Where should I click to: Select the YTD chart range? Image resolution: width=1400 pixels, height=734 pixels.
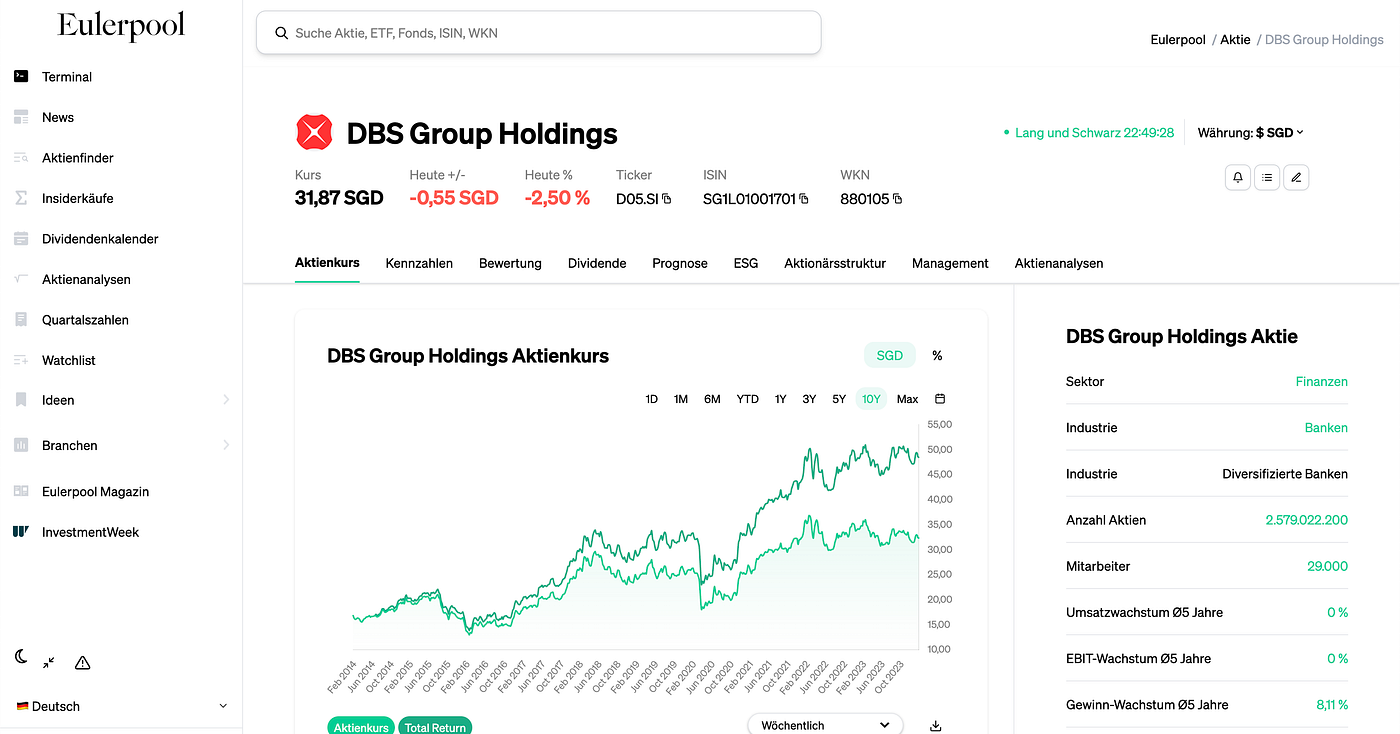coord(748,399)
